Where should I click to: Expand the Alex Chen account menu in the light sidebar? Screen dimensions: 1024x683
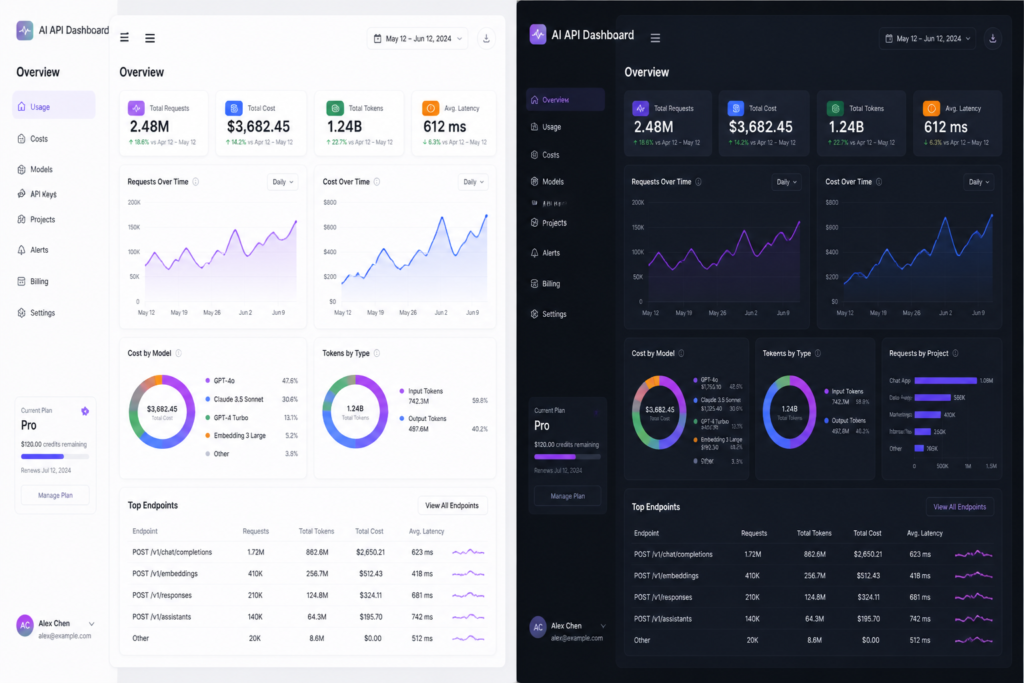point(91,624)
